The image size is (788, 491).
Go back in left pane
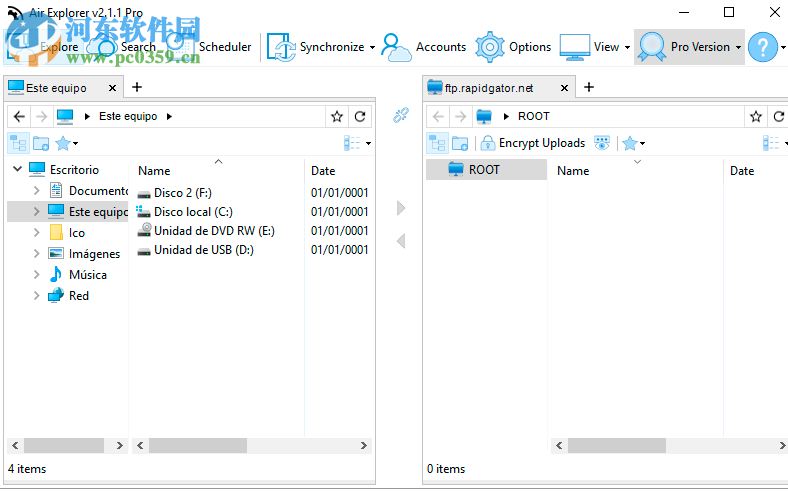[x=19, y=117]
